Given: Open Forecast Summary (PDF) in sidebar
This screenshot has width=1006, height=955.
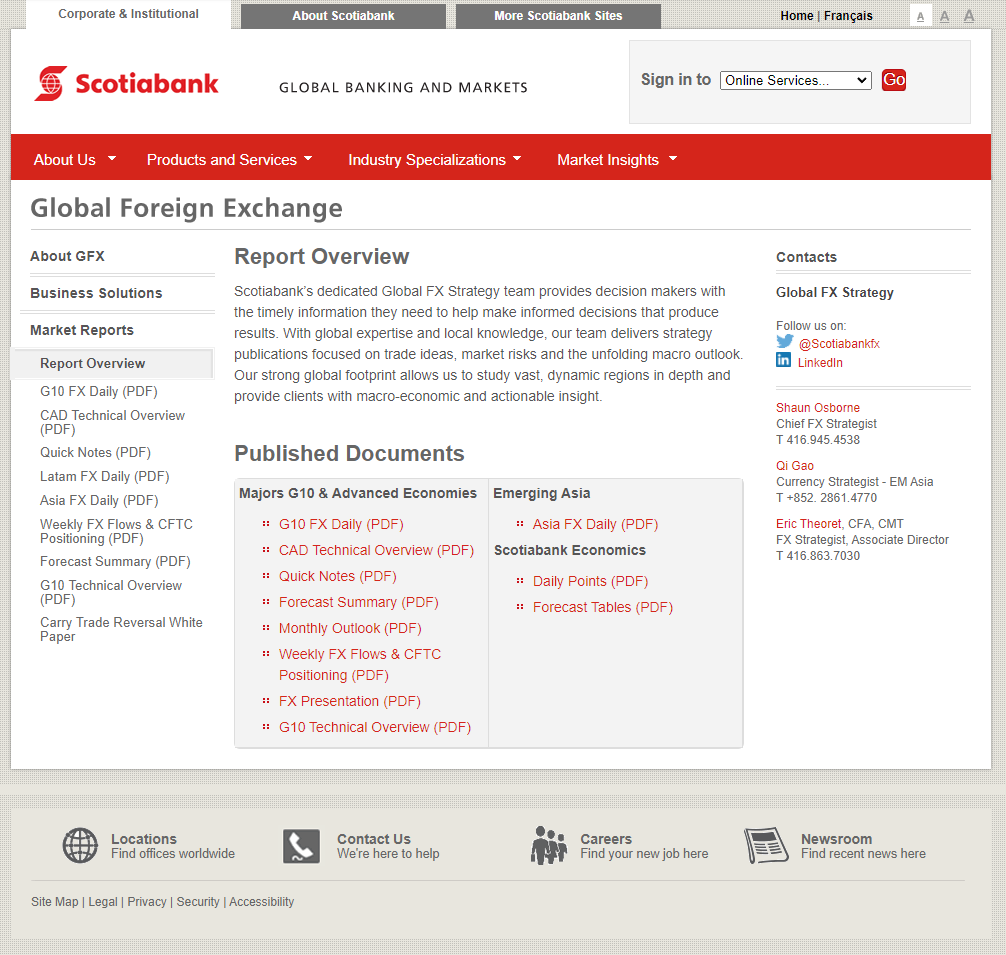Looking at the screenshot, I should point(115,561).
